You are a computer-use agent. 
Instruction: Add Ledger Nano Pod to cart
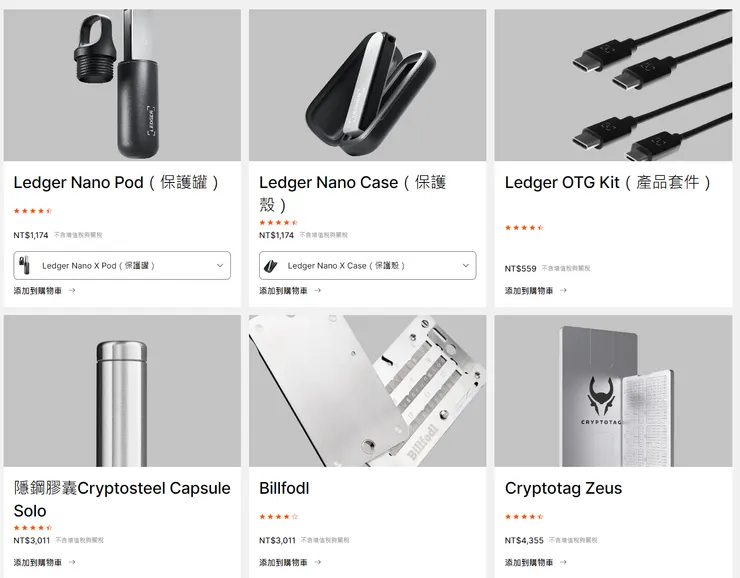coord(38,291)
